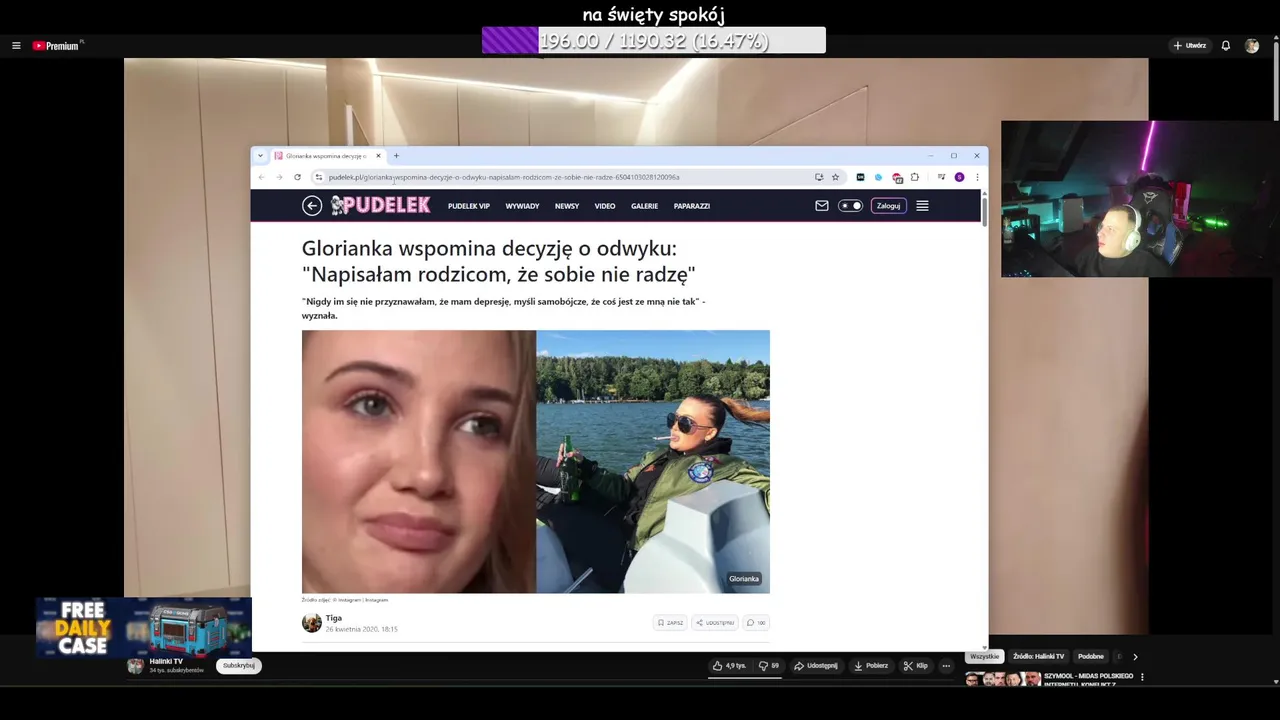Close the Glorianka browser tab
This screenshot has width=1280, height=720.
tap(378, 156)
